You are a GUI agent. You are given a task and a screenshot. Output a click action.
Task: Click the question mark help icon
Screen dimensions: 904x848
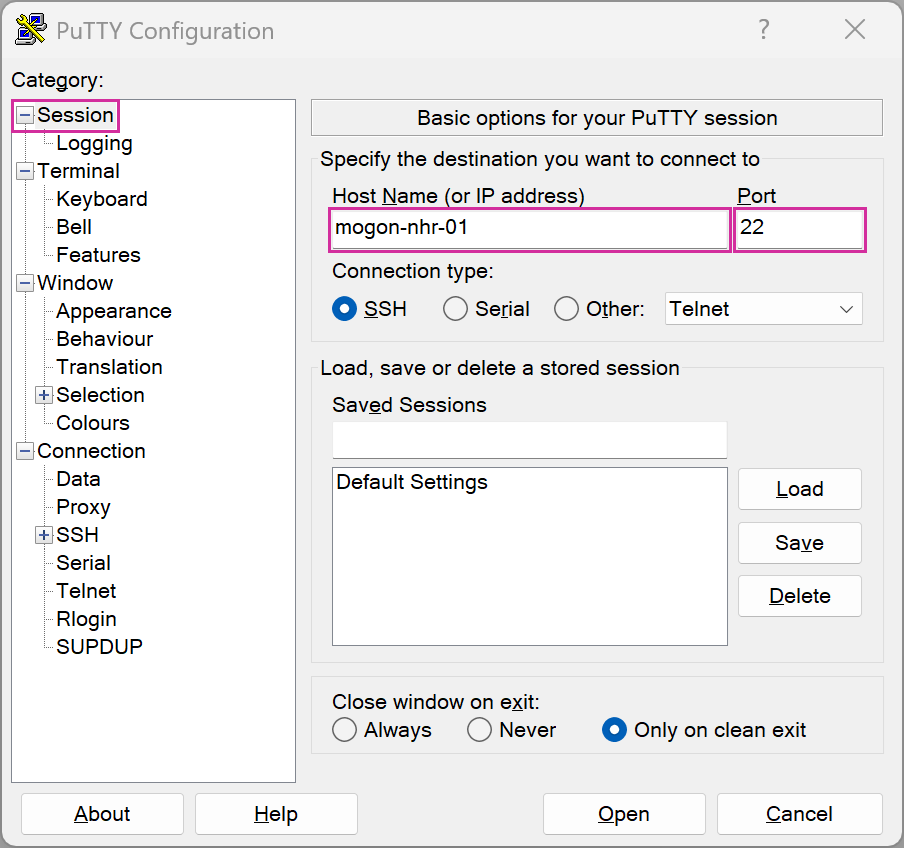pyautogui.click(x=764, y=30)
